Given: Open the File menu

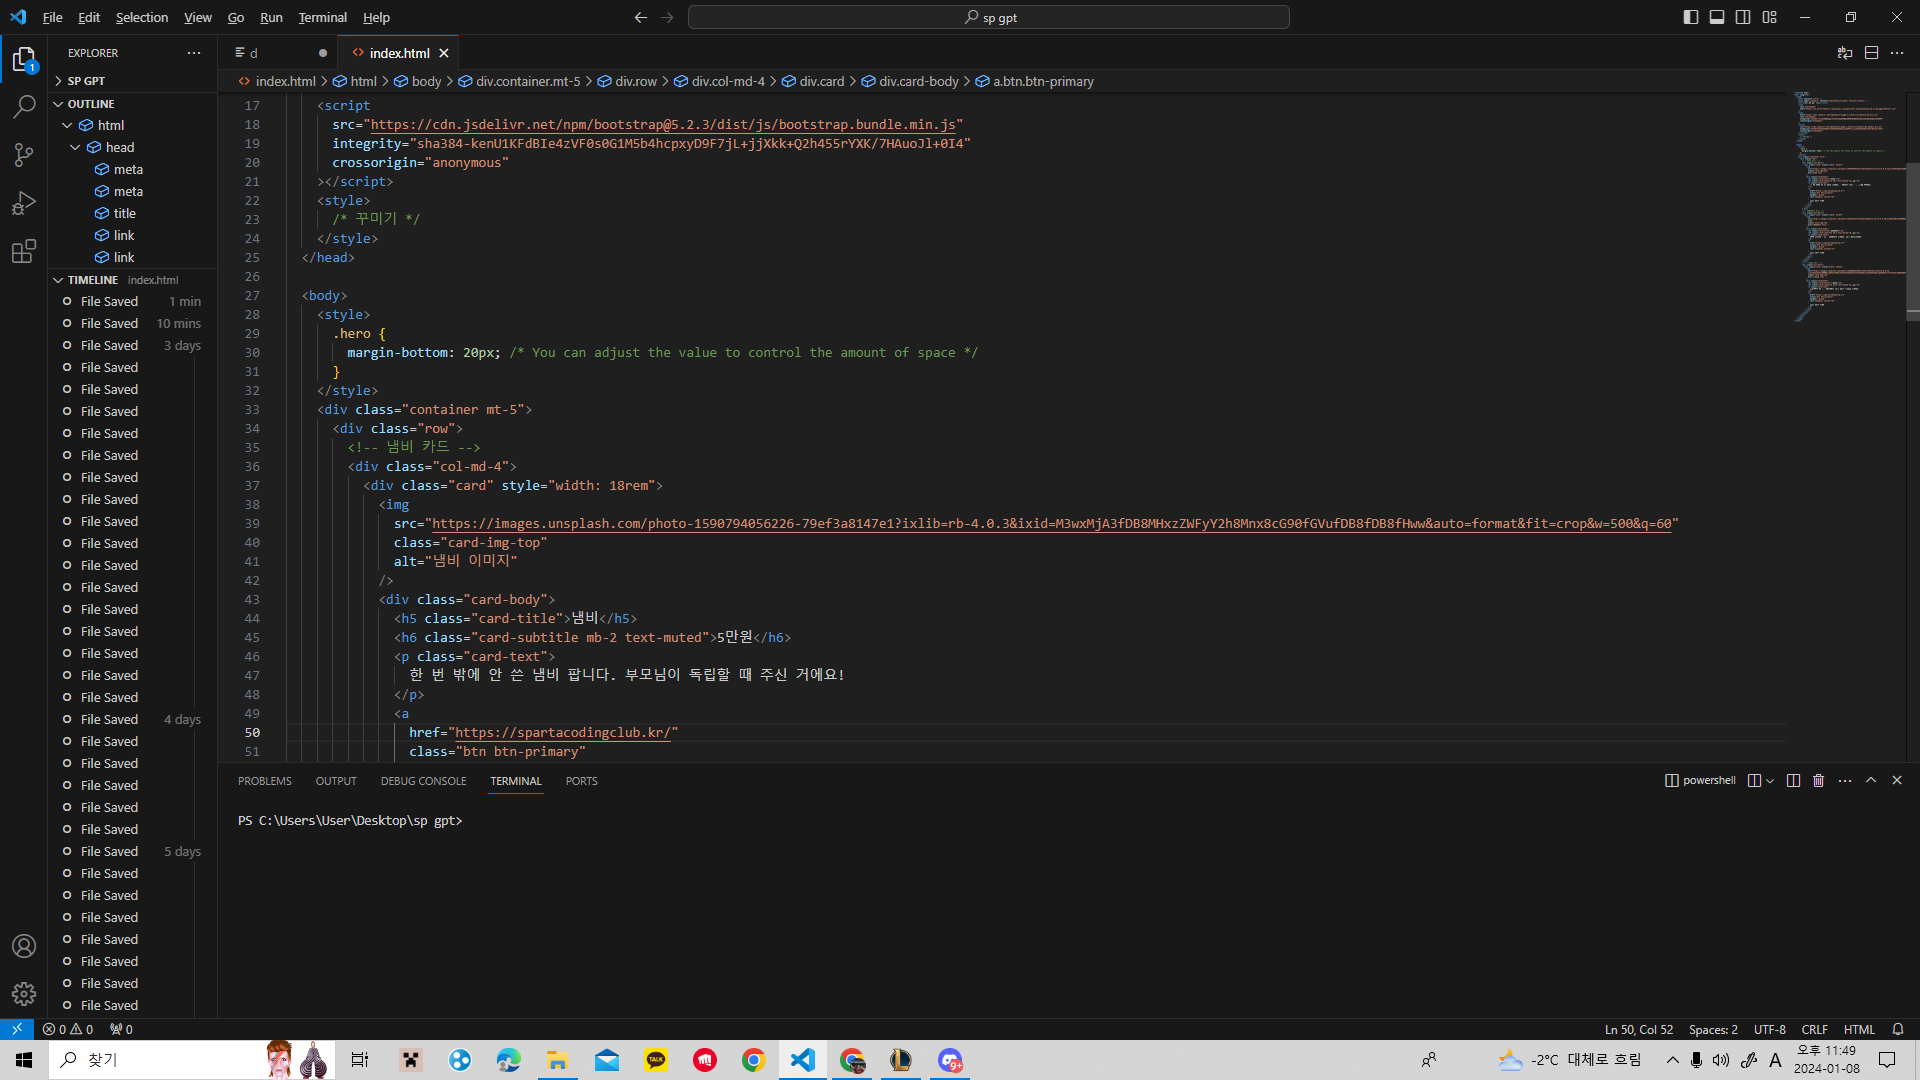Looking at the screenshot, I should pos(53,17).
